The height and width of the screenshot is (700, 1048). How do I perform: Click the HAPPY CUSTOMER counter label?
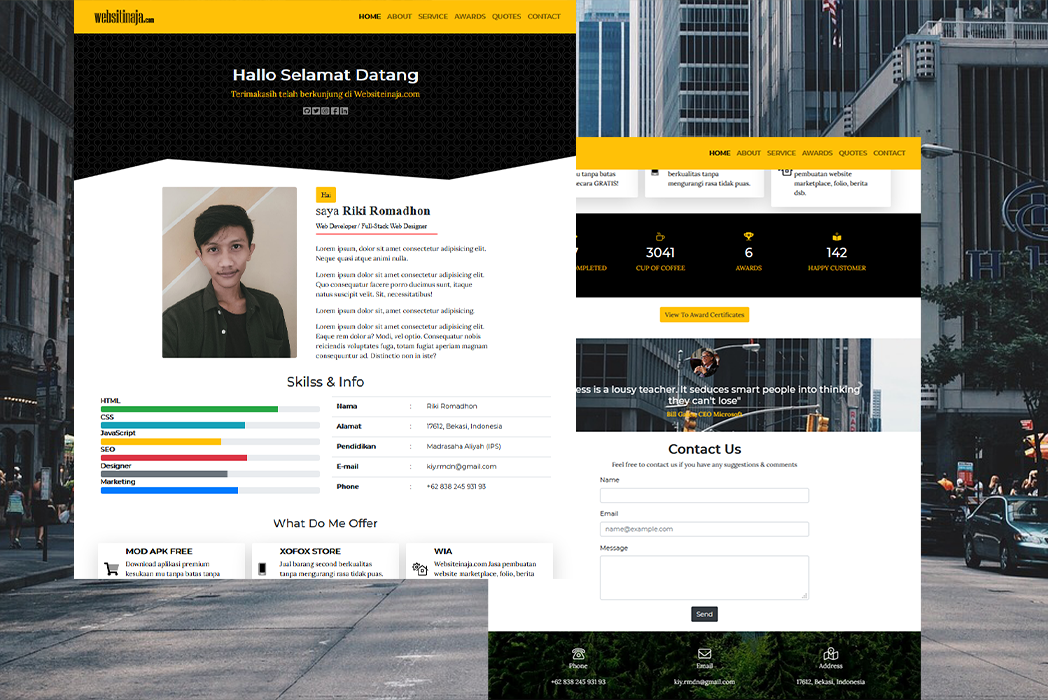[837, 268]
